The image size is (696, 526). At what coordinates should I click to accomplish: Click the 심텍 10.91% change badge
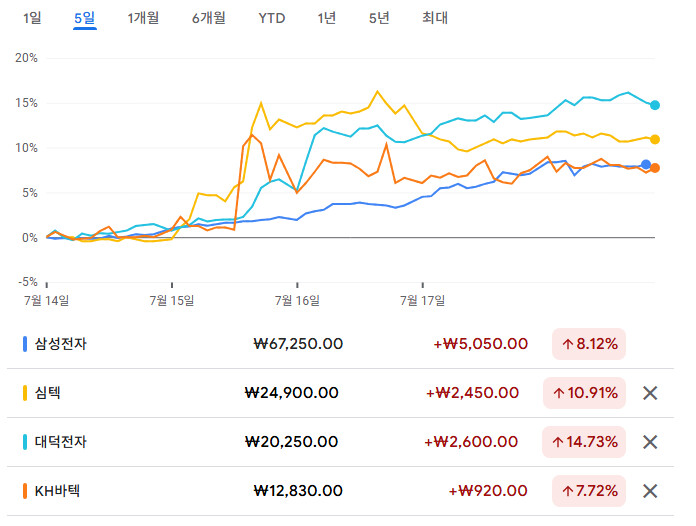[x=584, y=393]
